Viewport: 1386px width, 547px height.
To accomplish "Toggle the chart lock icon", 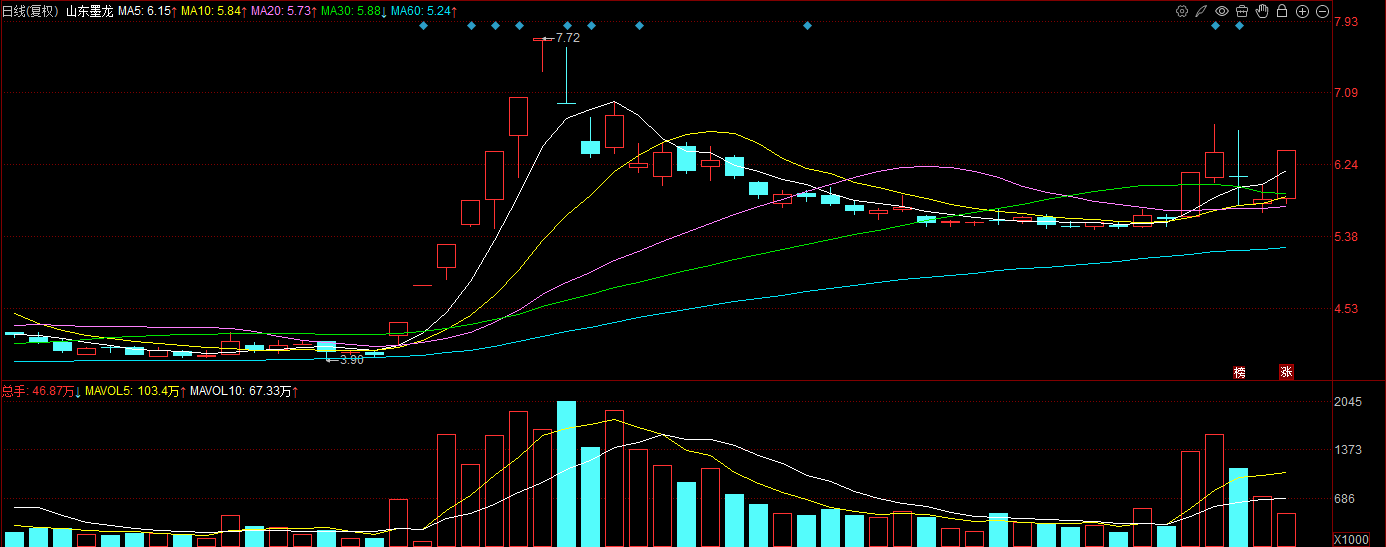I will (1282, 11).
